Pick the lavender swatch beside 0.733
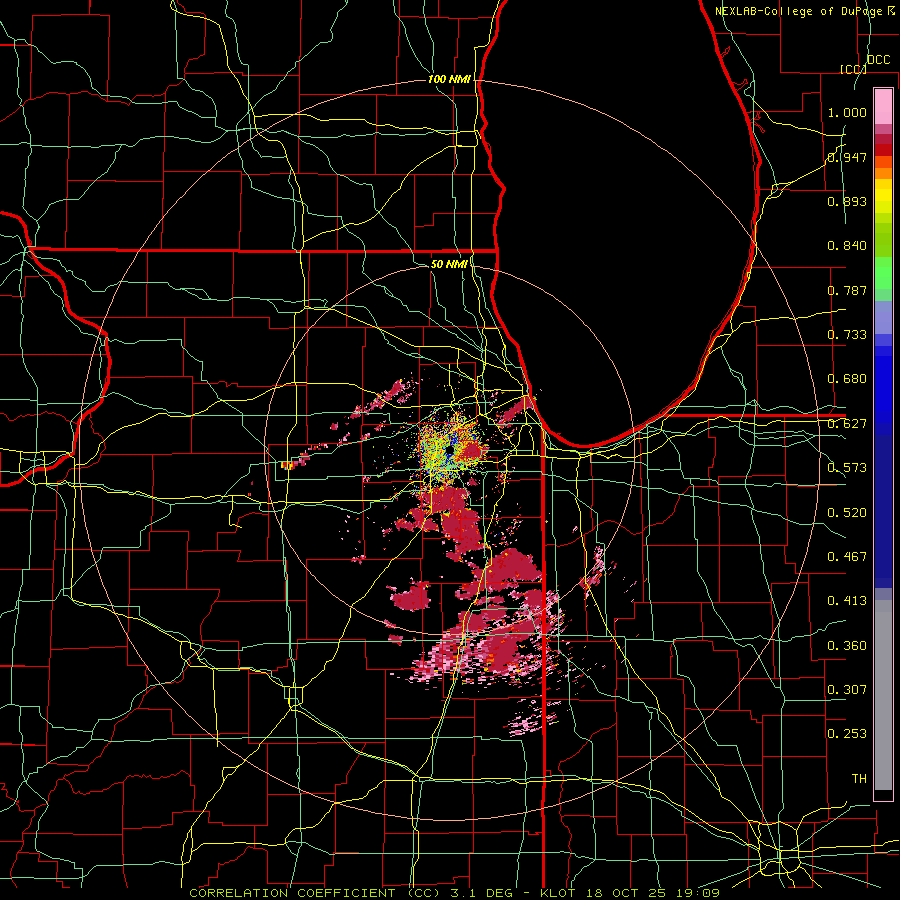900x900 pixels. 883,317
